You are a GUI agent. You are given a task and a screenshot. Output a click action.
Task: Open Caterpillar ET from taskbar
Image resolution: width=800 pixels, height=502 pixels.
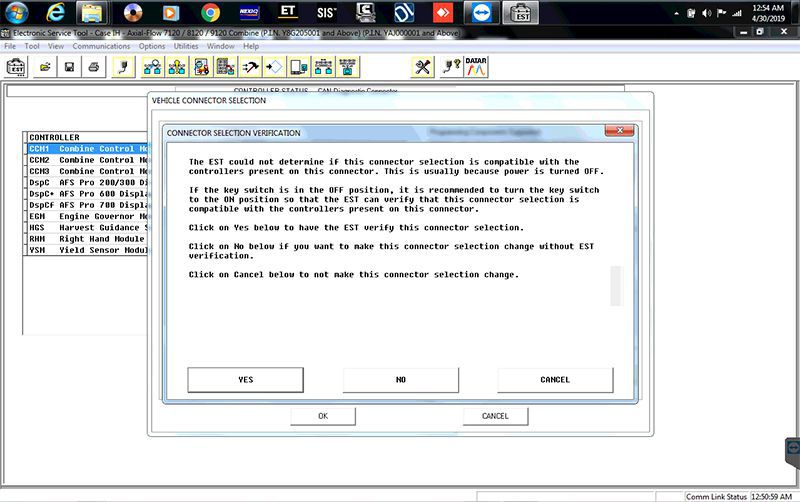pyautogui.click(x=288, y=13)
